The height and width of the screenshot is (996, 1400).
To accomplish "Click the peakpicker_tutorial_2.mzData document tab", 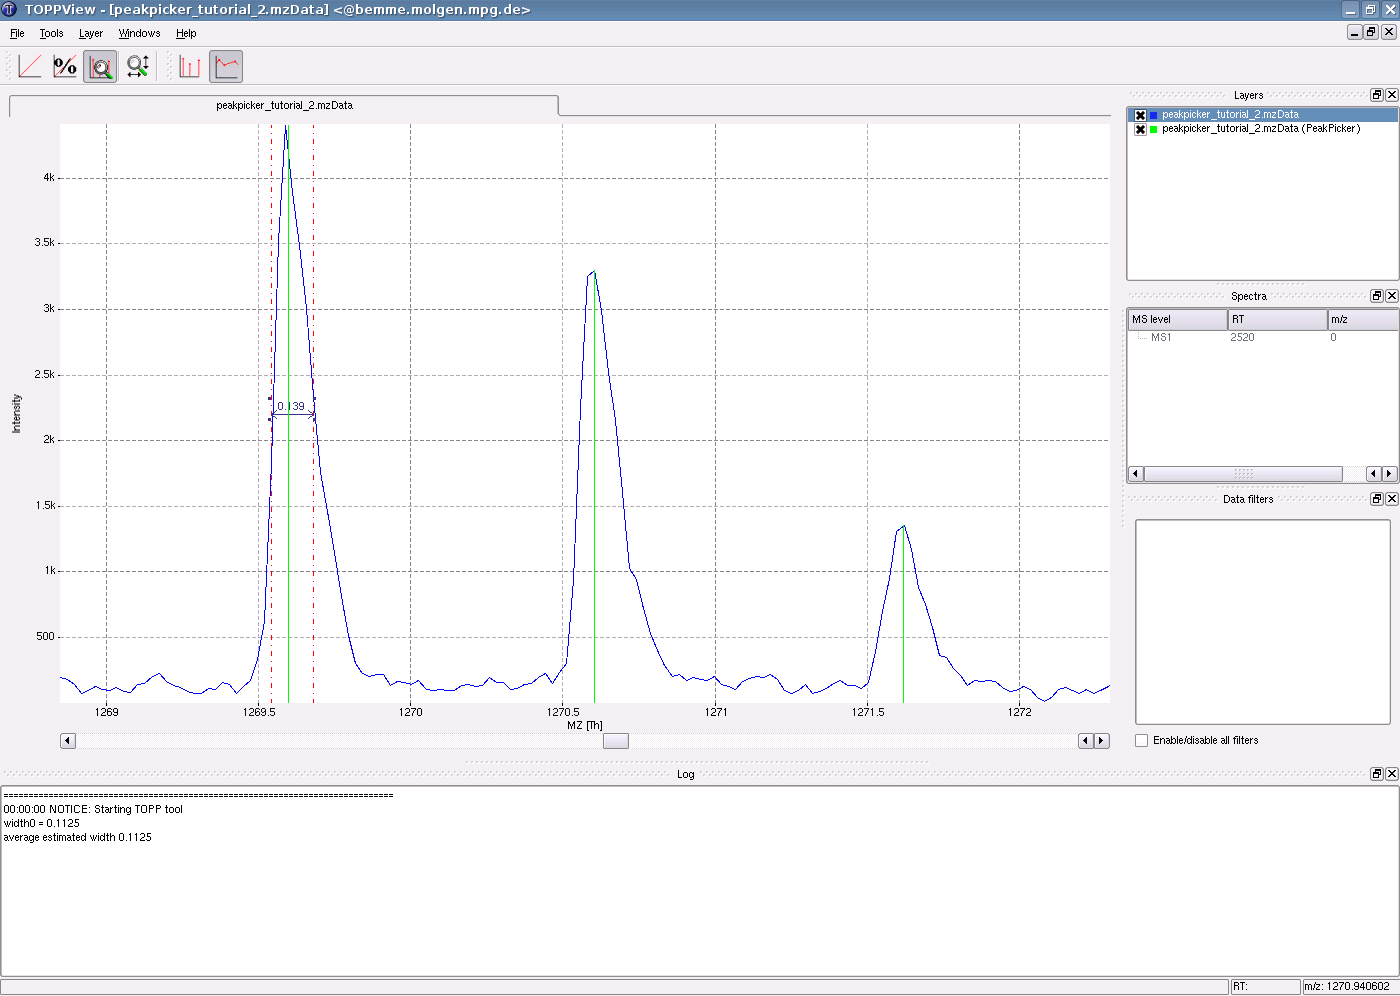I will [x=284, y=105].
